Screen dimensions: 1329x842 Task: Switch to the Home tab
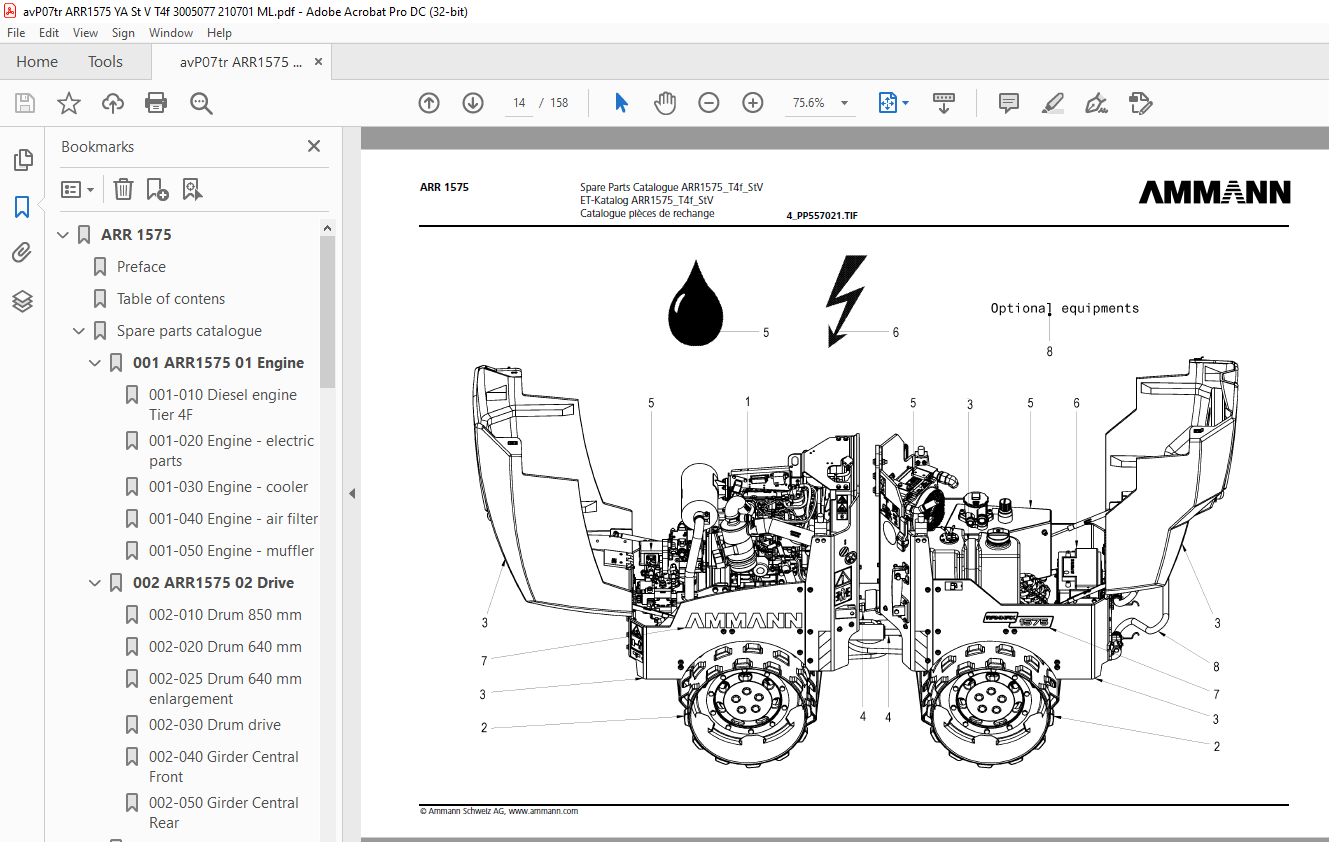pyautogui.click(x=37, y=62)
